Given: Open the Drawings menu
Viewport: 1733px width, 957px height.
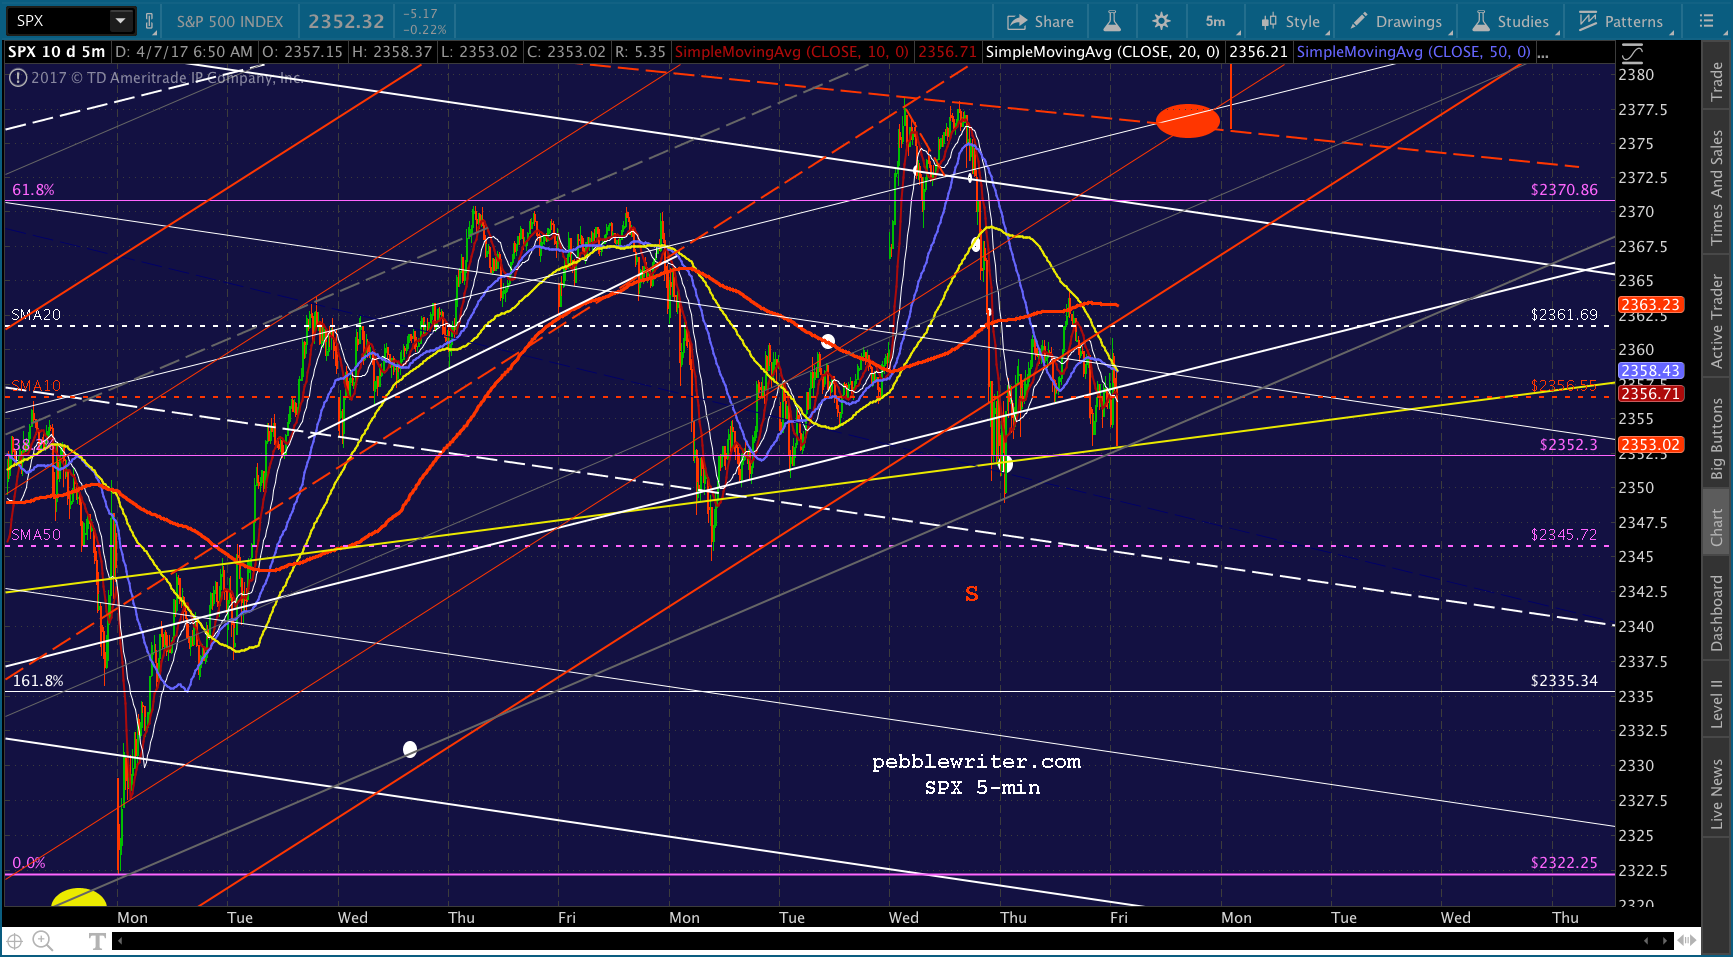Looking at the screenshot, I should 1397,21.
